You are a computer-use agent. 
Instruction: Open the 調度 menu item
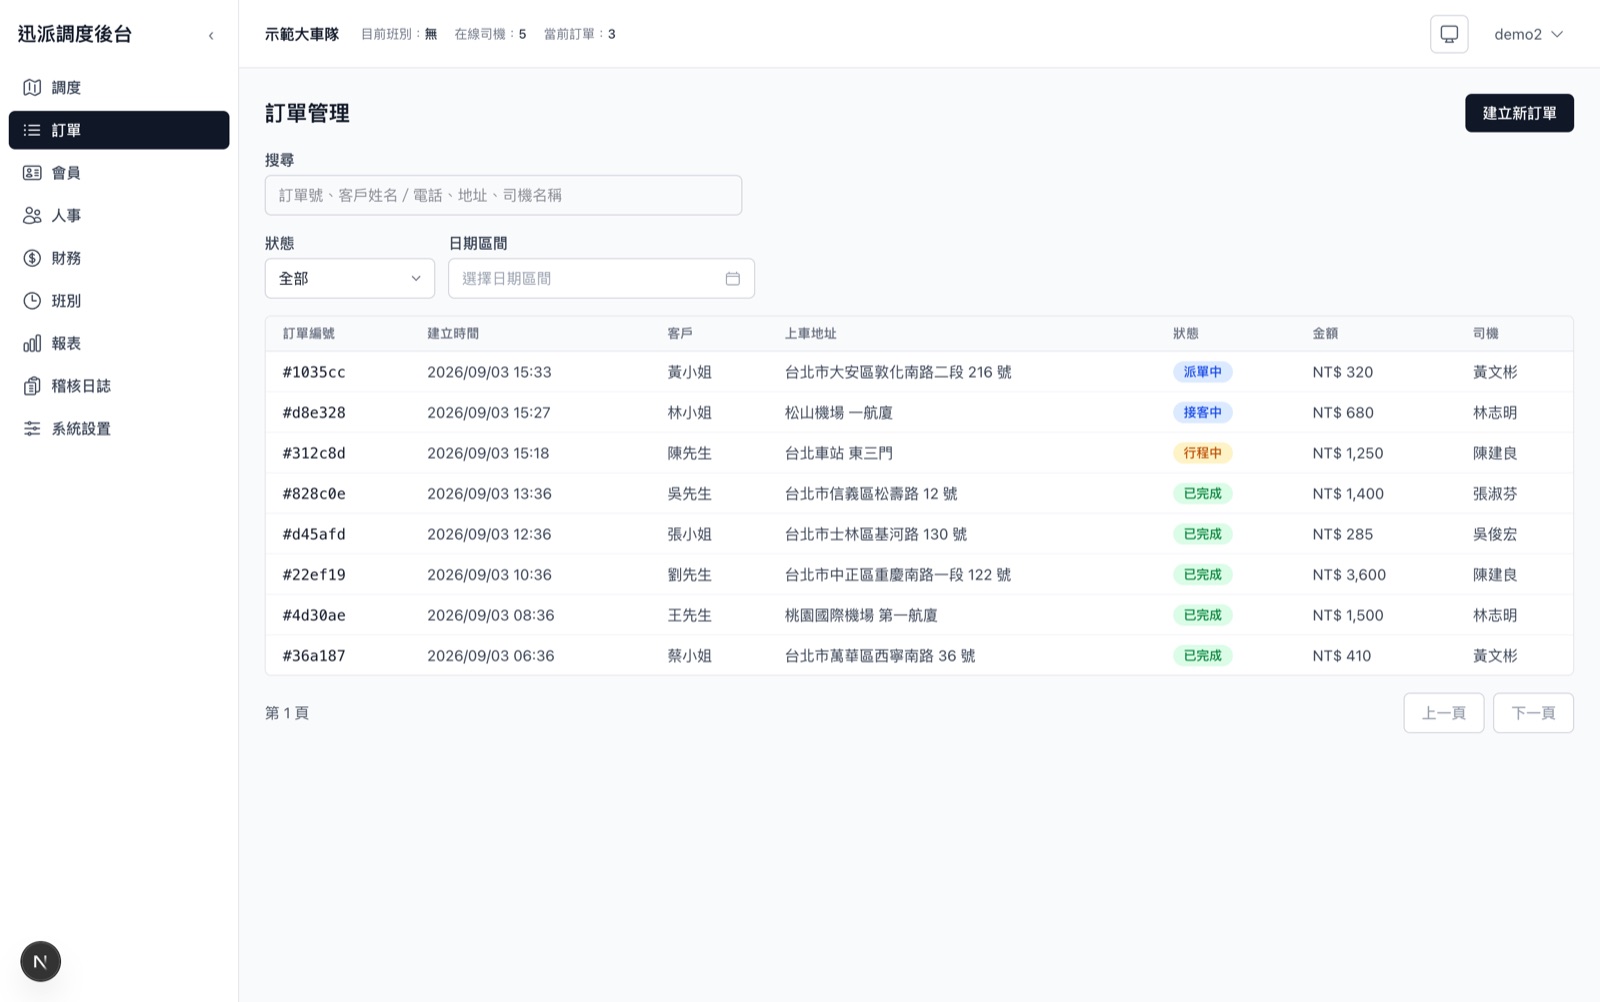point(119,88)
